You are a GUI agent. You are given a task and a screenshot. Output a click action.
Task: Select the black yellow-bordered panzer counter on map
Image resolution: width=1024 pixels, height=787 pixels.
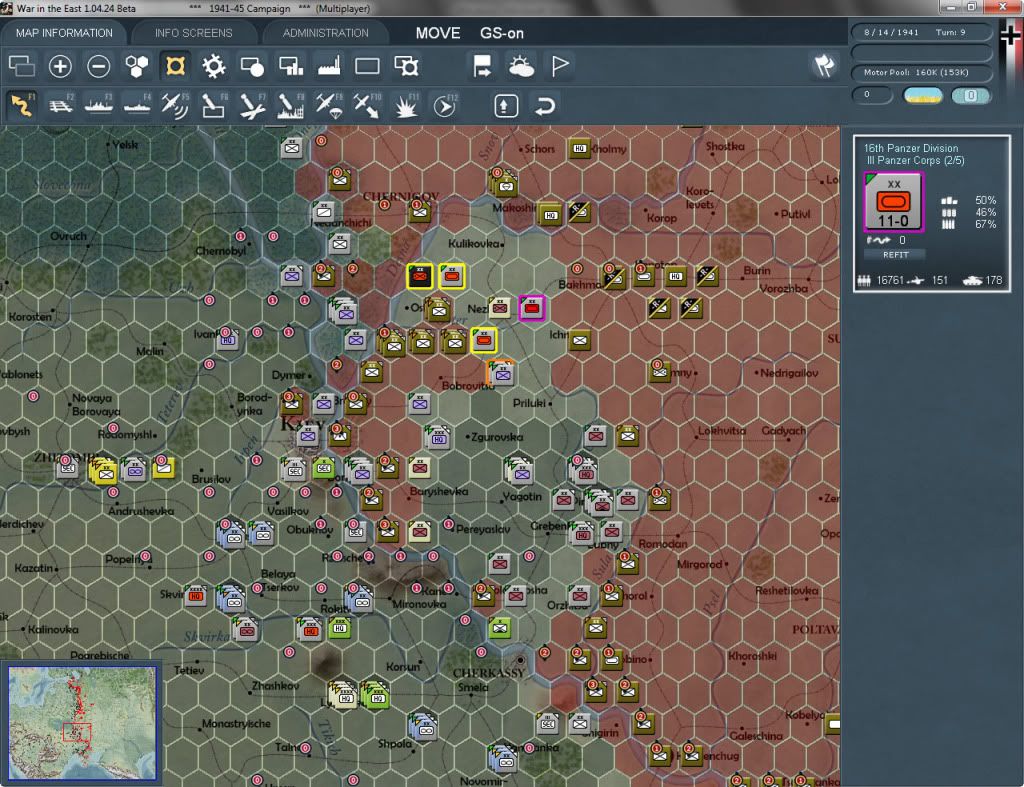coord(419,276)
